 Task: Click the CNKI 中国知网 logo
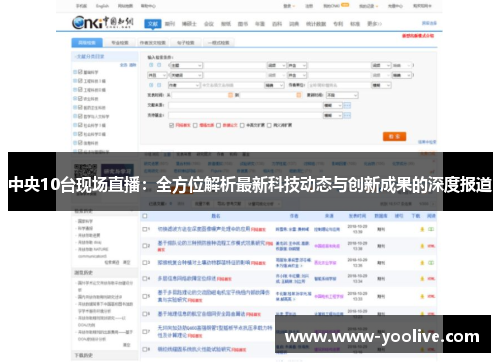coord(102,22)
